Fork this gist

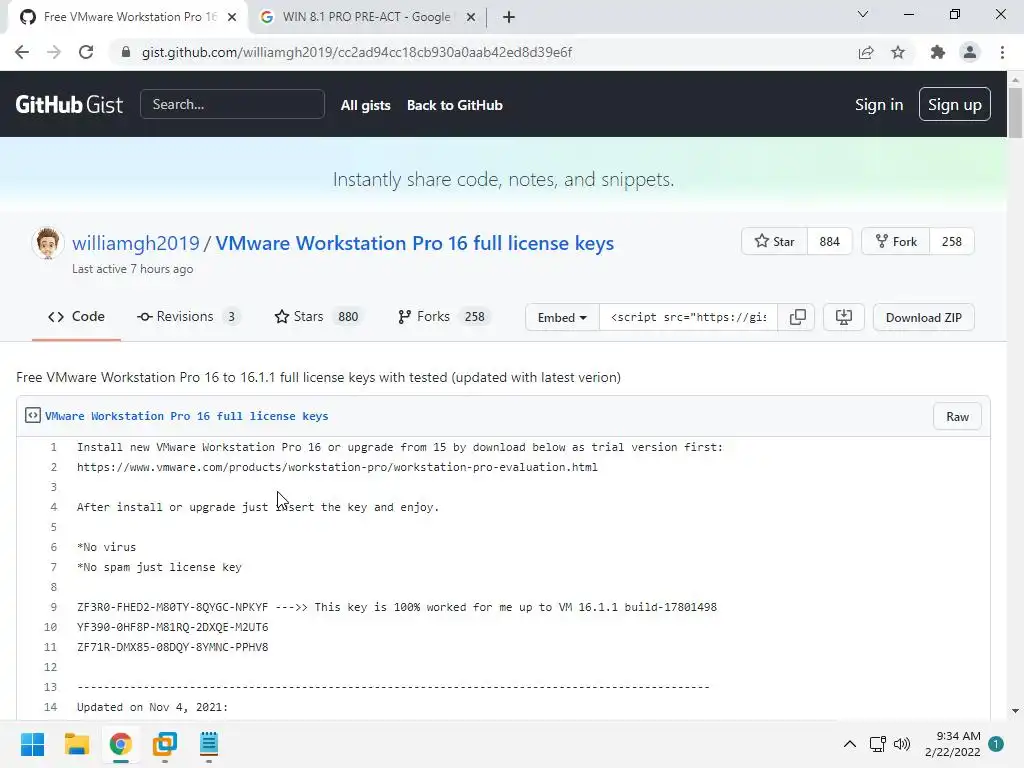[896, 242]
